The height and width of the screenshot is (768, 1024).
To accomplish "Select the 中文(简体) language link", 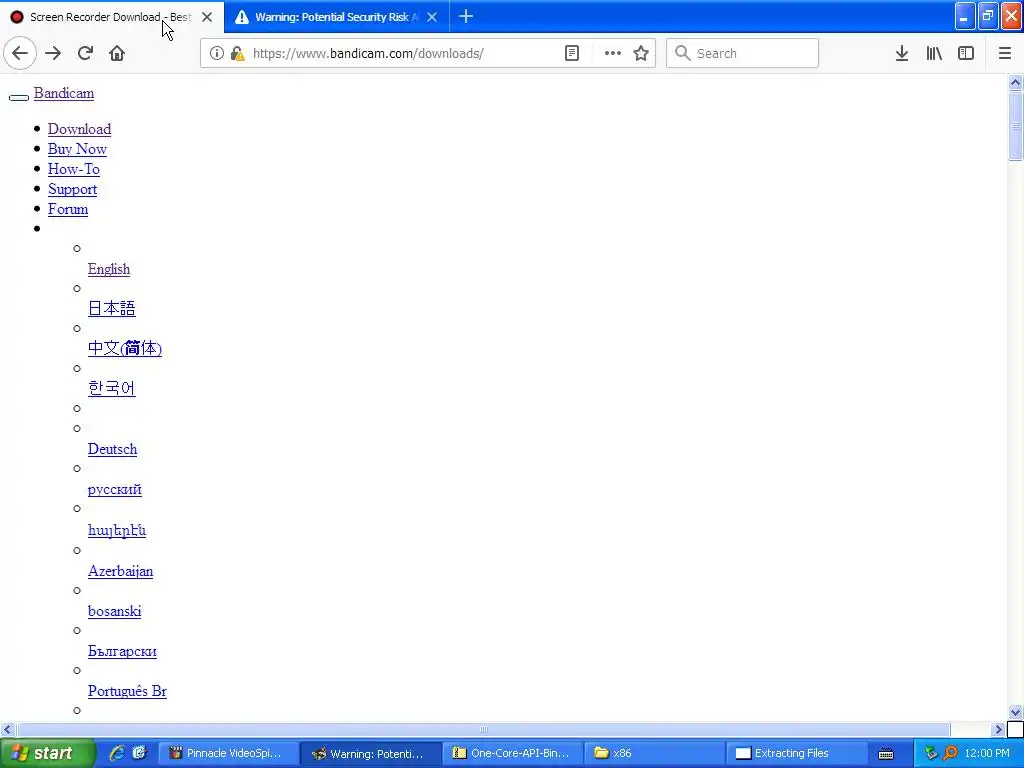I will point(125,348).
